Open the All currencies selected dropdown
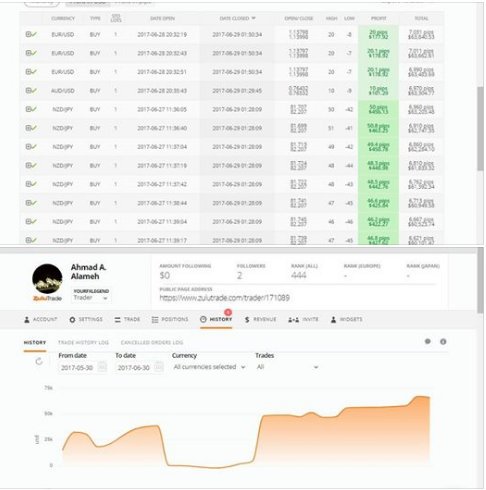 [209, 367]
